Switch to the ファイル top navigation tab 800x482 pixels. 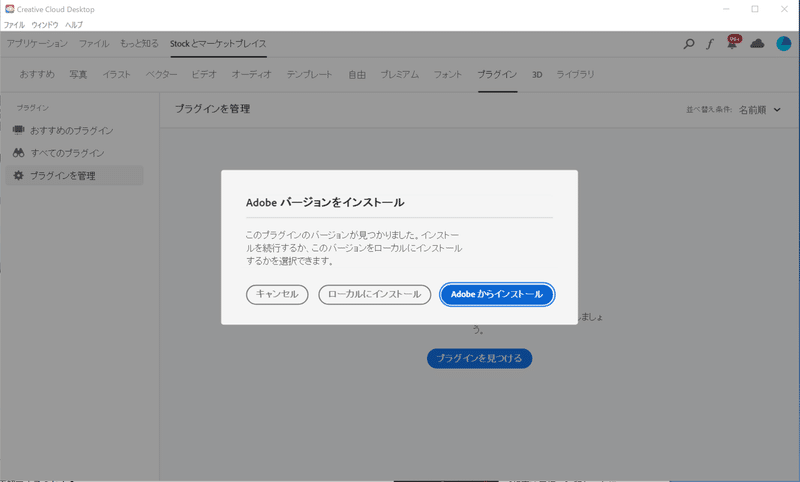(94, 44)
